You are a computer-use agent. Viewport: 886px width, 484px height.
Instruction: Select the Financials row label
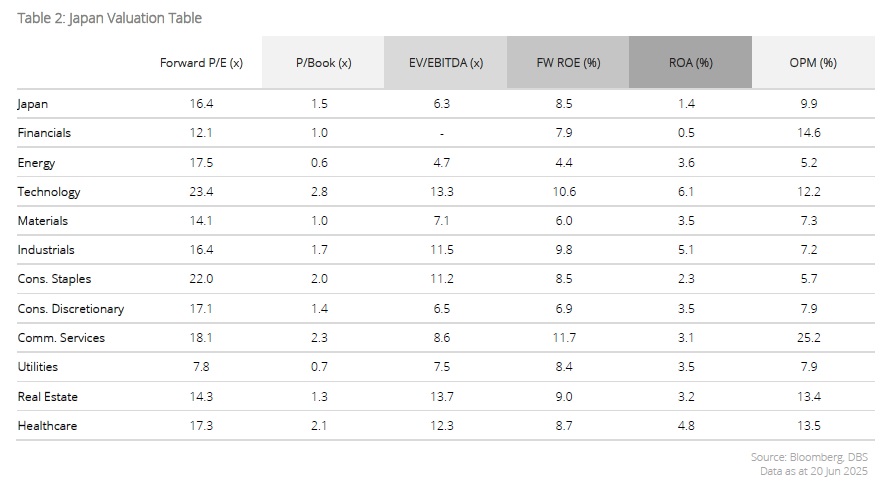[x=44, y=133]
